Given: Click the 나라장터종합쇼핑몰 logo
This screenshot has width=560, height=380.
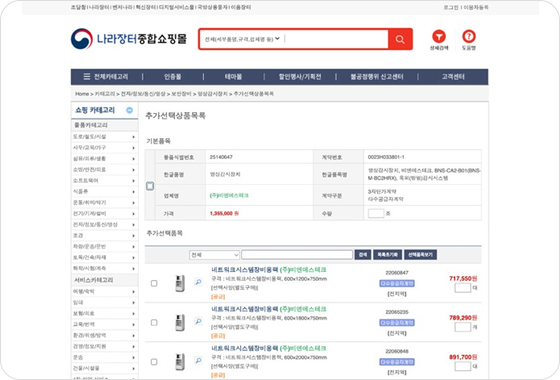Looking at the screenshot, I should point(129,39).
